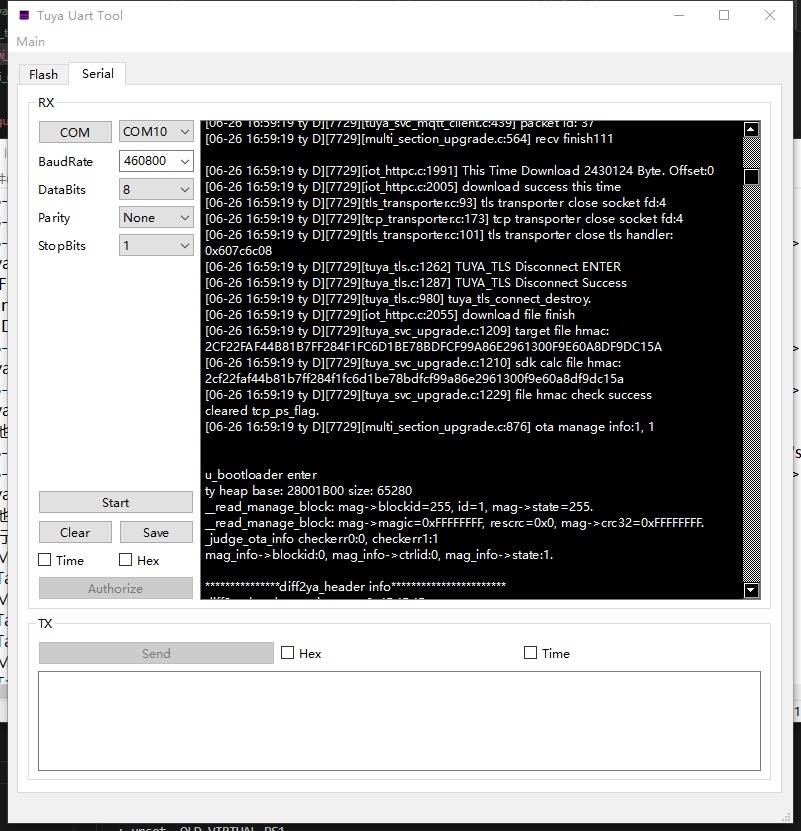
Task: Click the 'ty heap base: 28001B00' log line
Action: (x=309, y=491)
